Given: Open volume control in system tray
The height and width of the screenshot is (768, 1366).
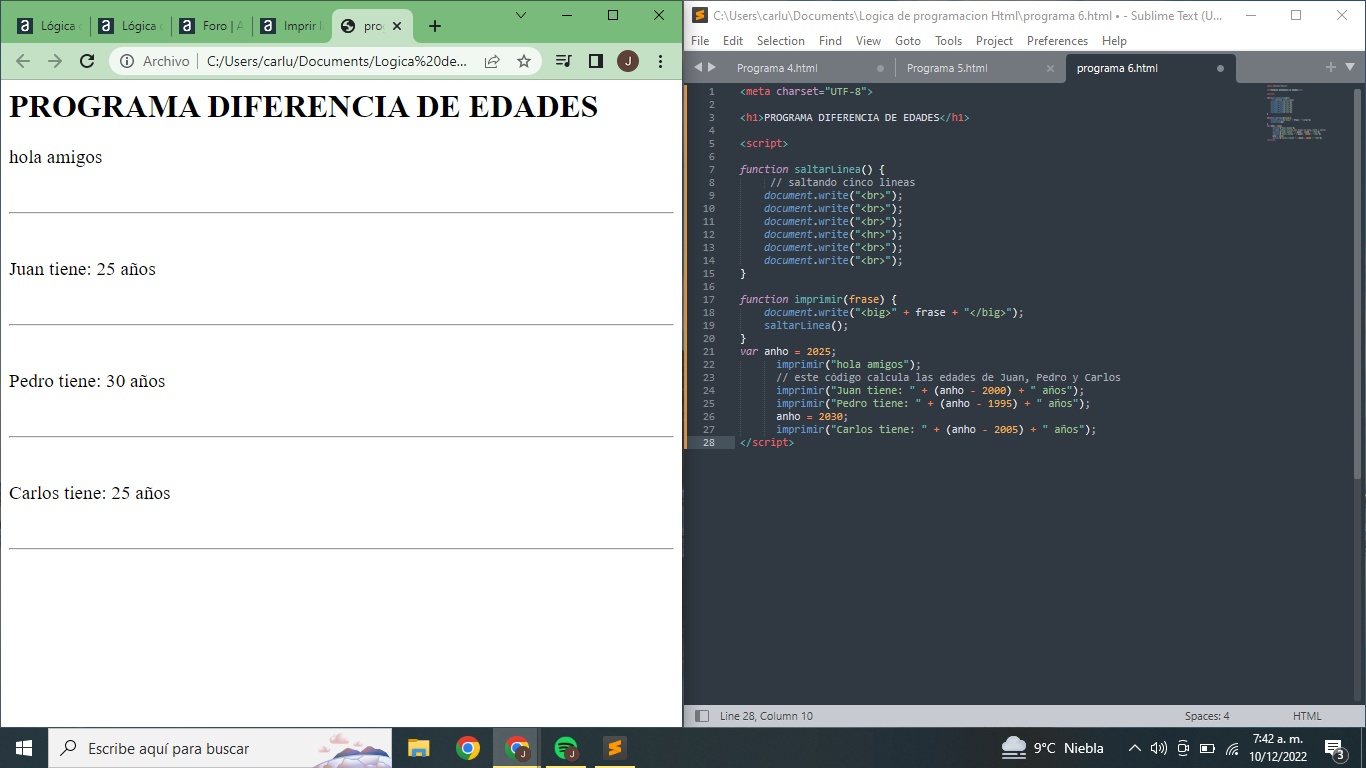Looking at the screenshot, I should [1158, 748].
